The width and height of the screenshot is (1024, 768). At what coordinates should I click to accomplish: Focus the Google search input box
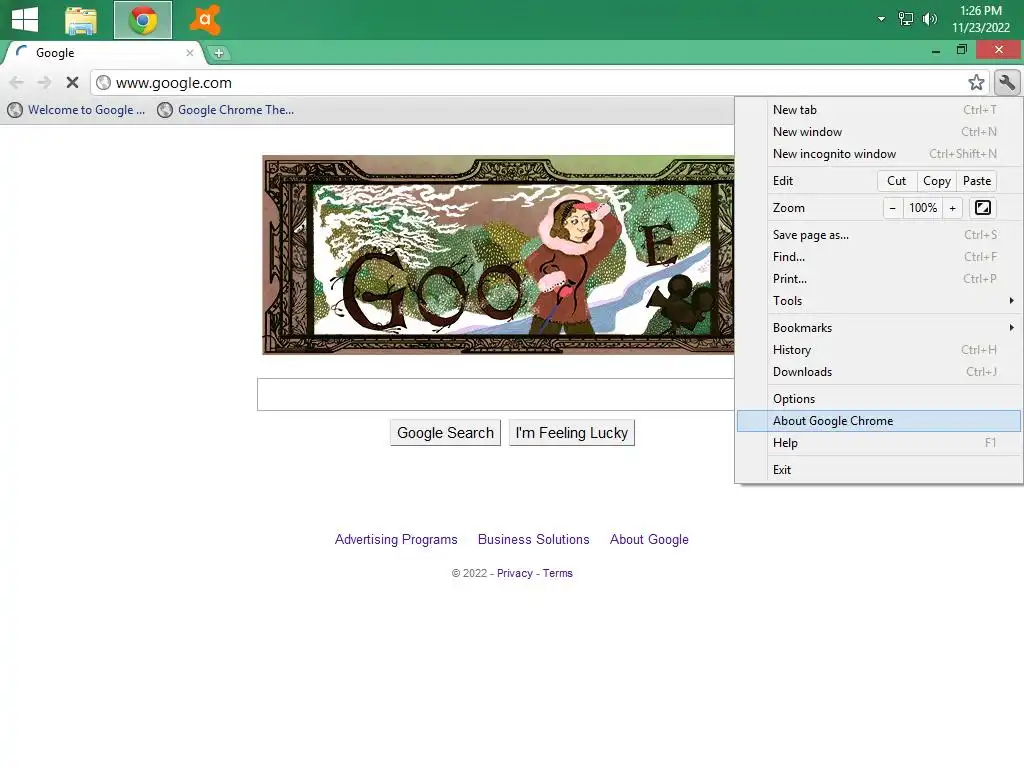496,394
